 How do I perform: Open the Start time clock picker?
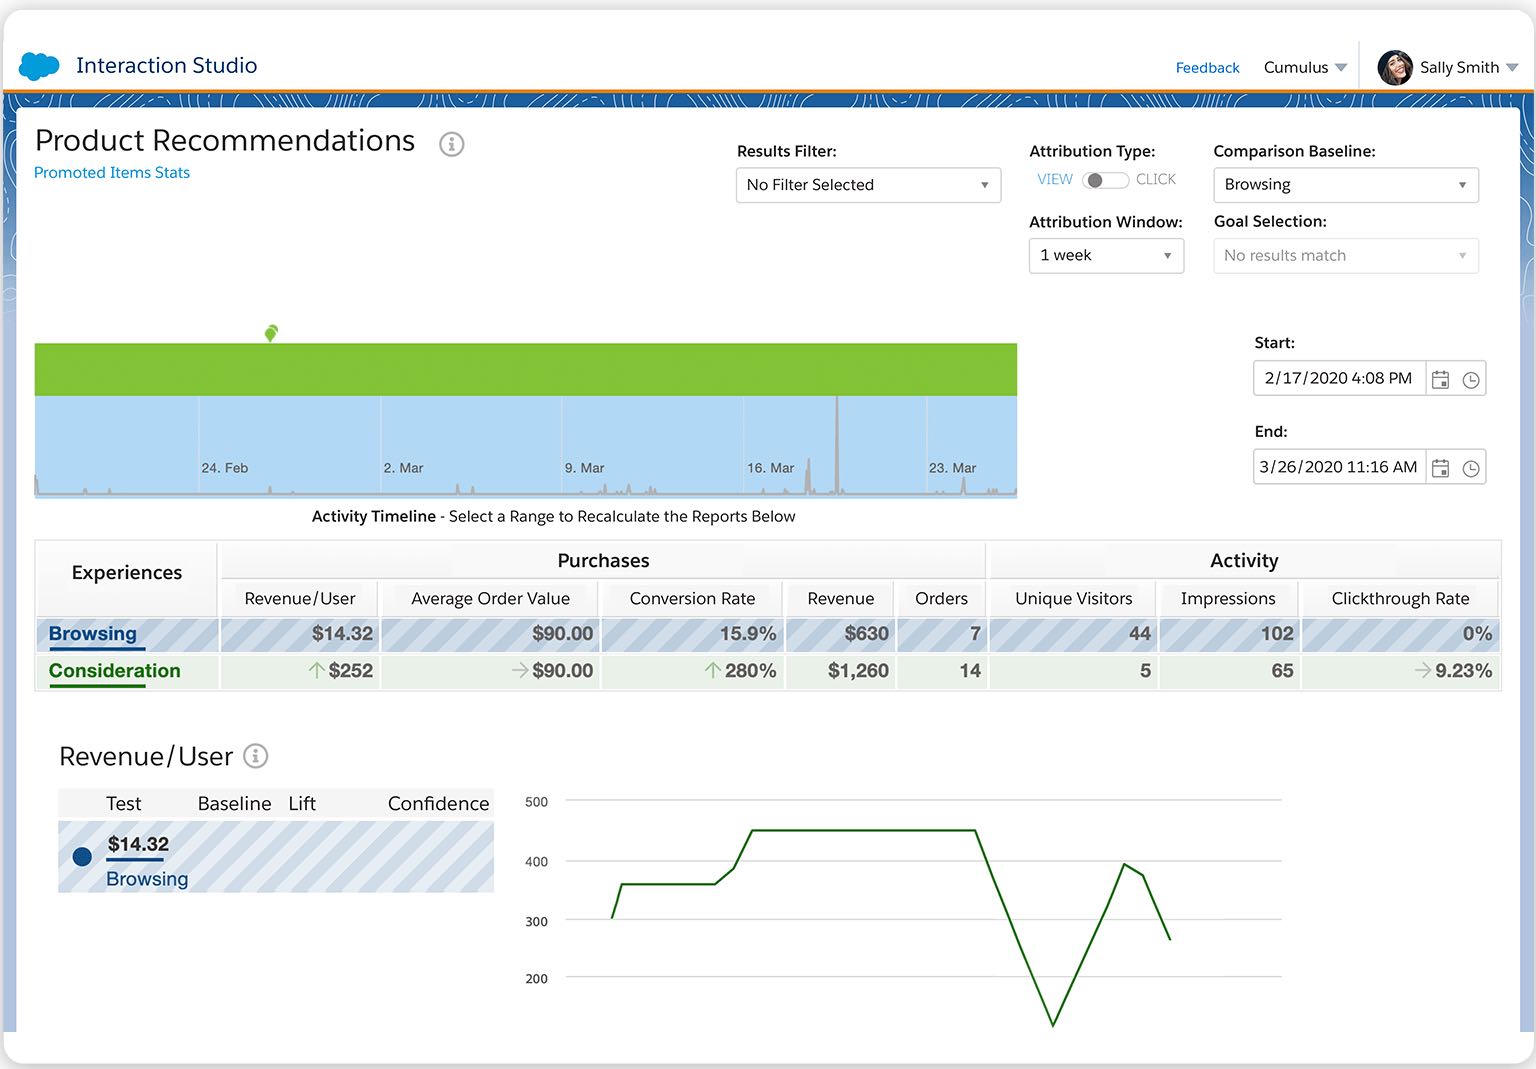click(1471, 379)
